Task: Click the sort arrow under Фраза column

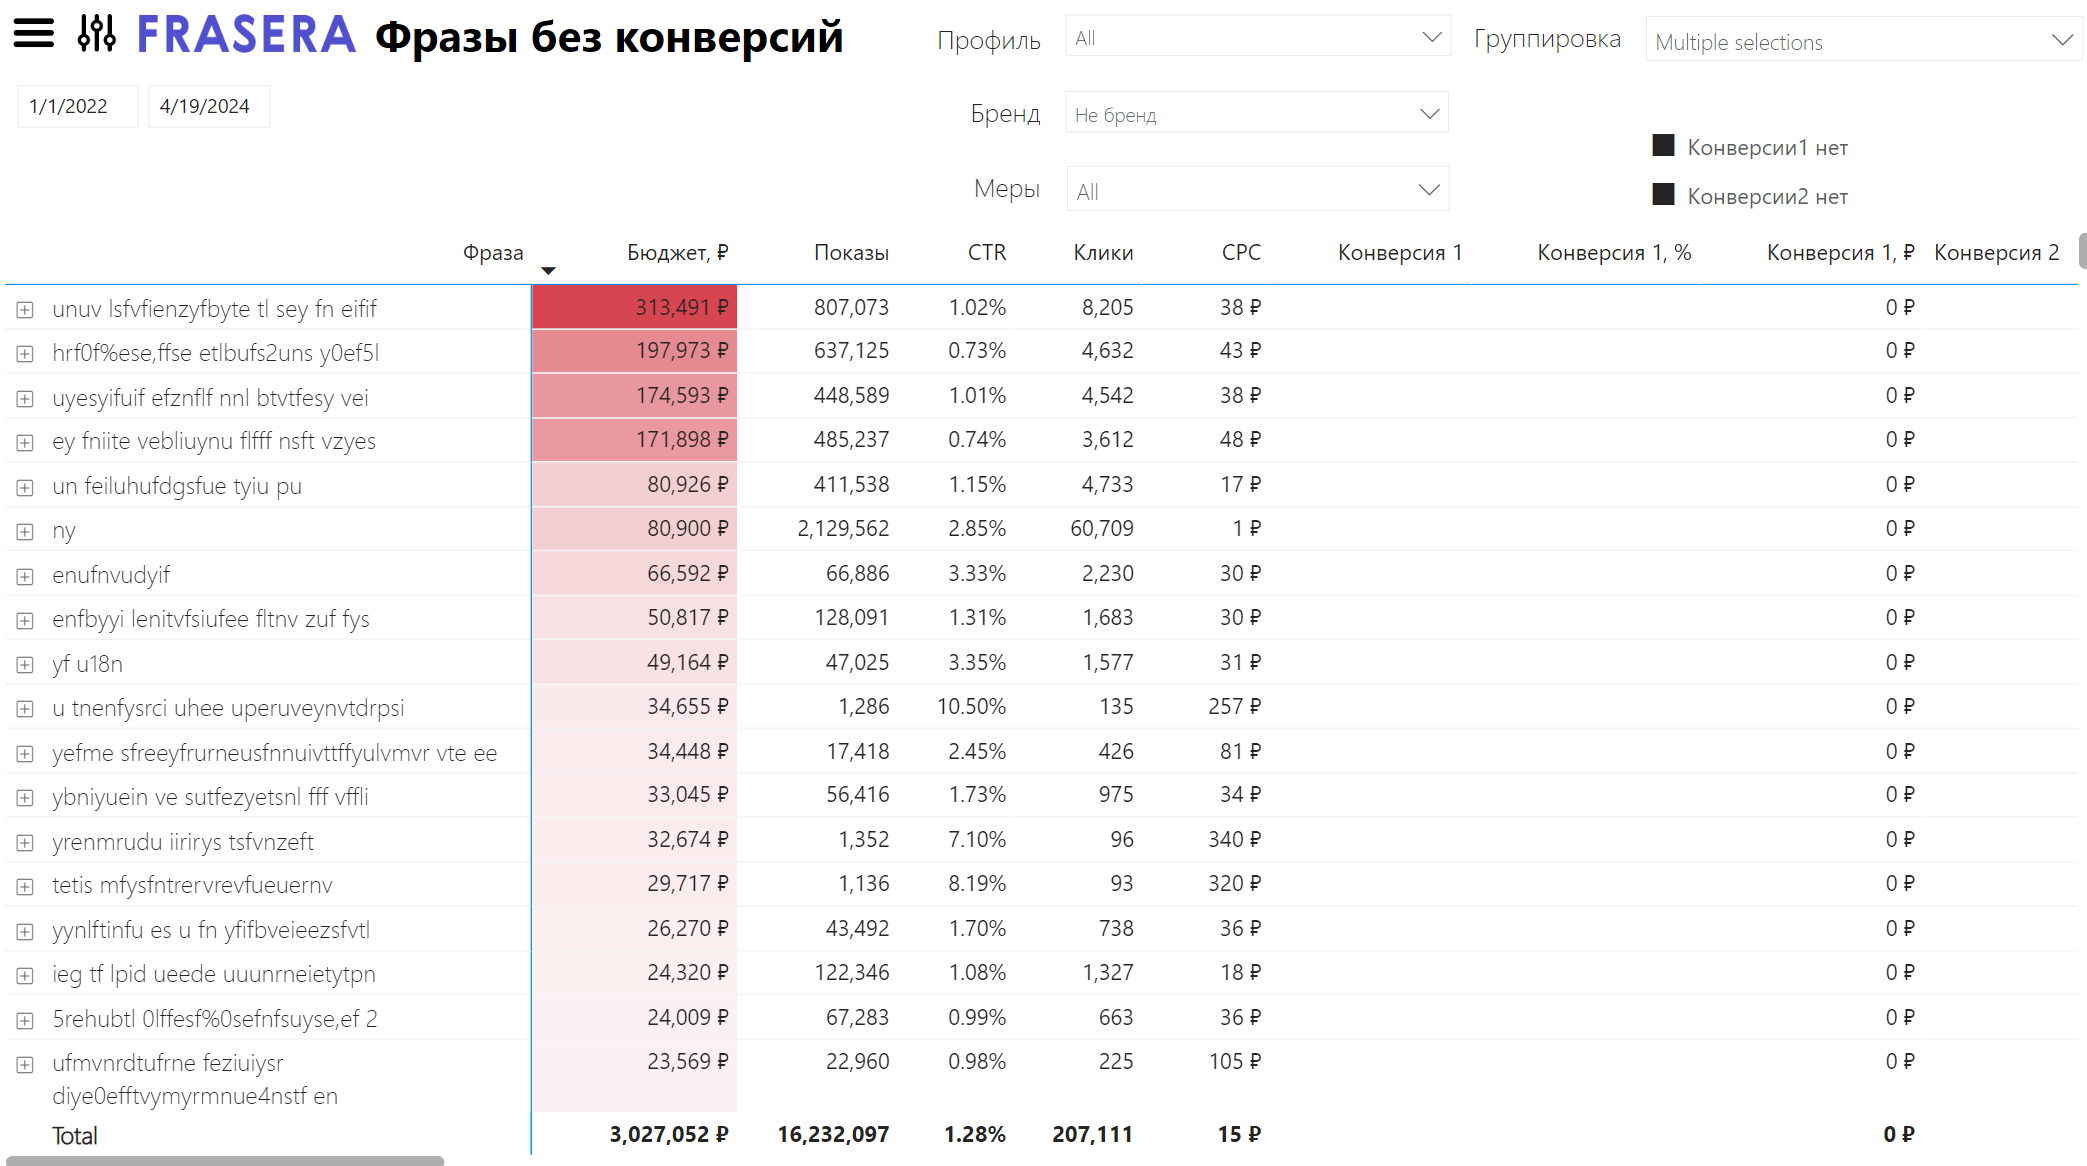Action: [x=548, y=271]
